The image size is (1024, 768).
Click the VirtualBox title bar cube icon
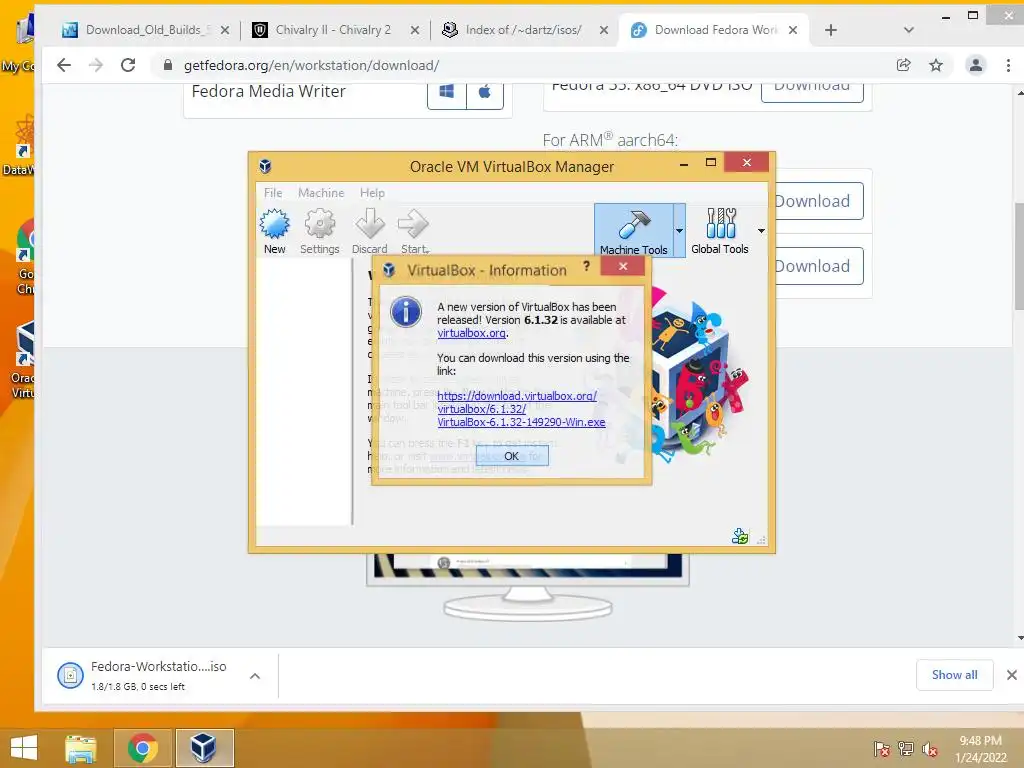tap(265, 166)
